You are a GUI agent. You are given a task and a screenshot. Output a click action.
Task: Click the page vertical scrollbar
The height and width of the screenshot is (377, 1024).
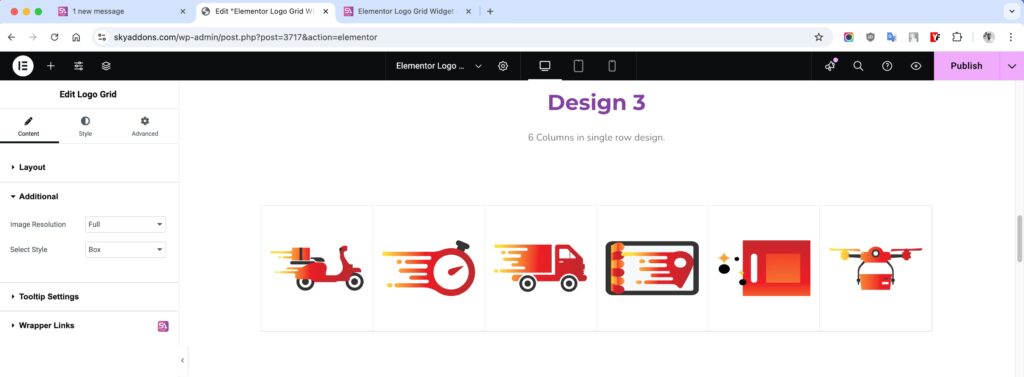coord(1019,238)
